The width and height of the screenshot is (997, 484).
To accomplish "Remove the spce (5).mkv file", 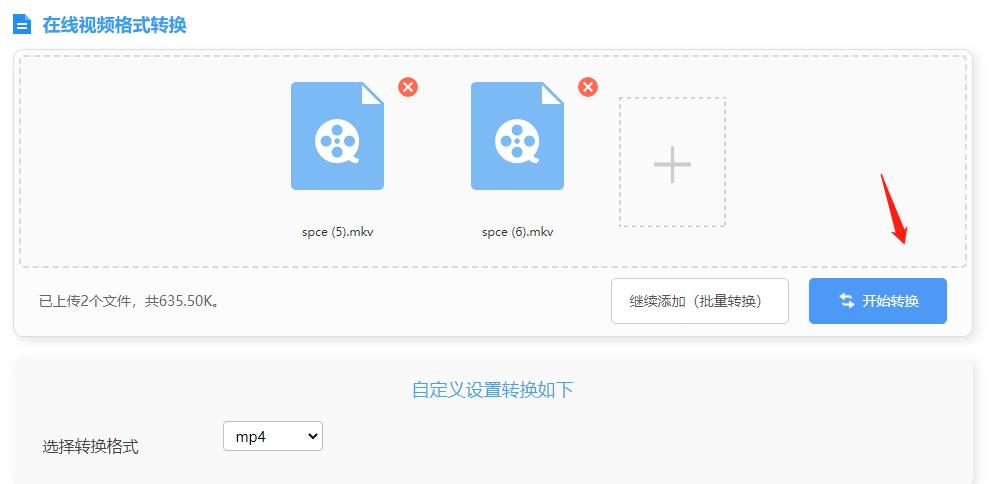I will 408,87.
